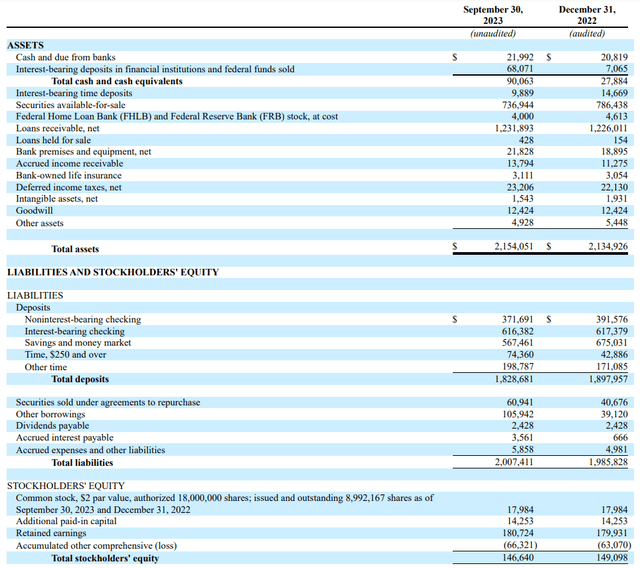Select the Additional paid-in capital label
This screenshot has height=568, width=640.
[x=66, y=521]
